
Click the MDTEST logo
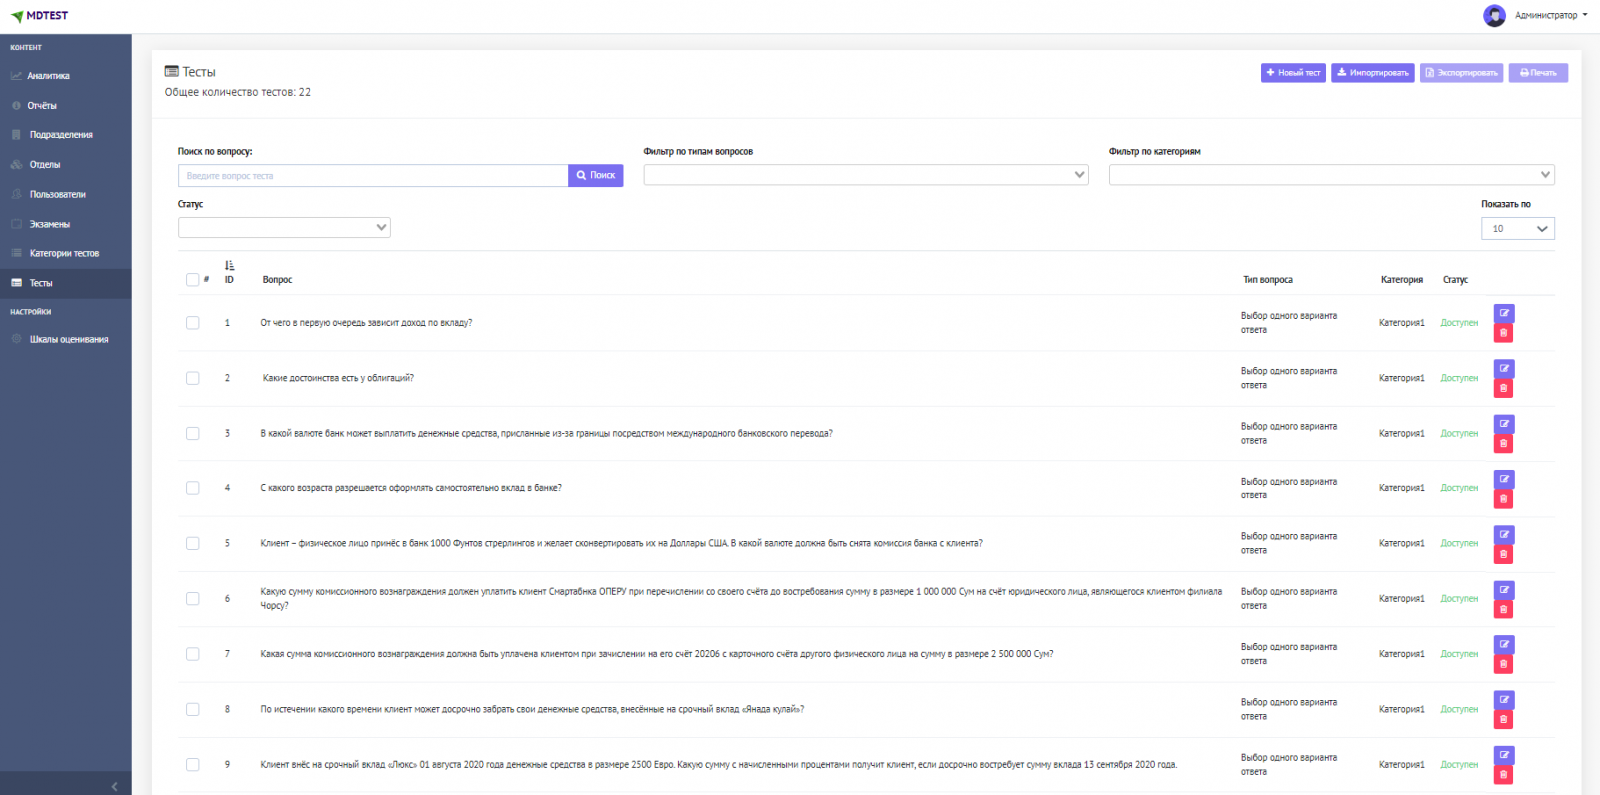[40, 16]
